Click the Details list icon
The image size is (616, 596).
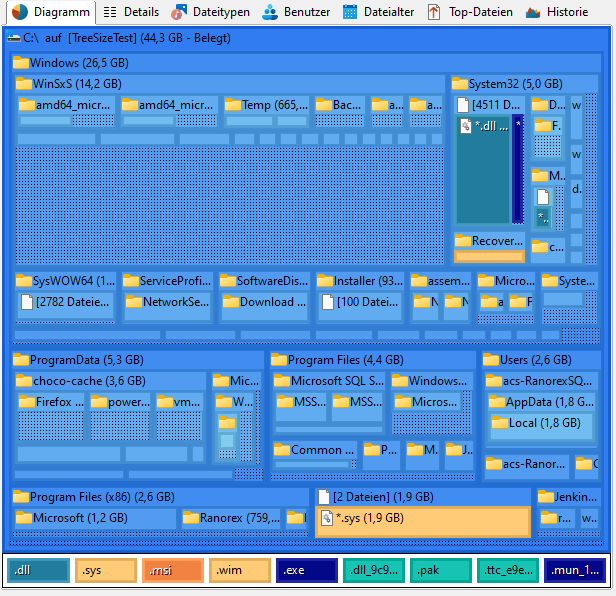click(x=110, y=12)
